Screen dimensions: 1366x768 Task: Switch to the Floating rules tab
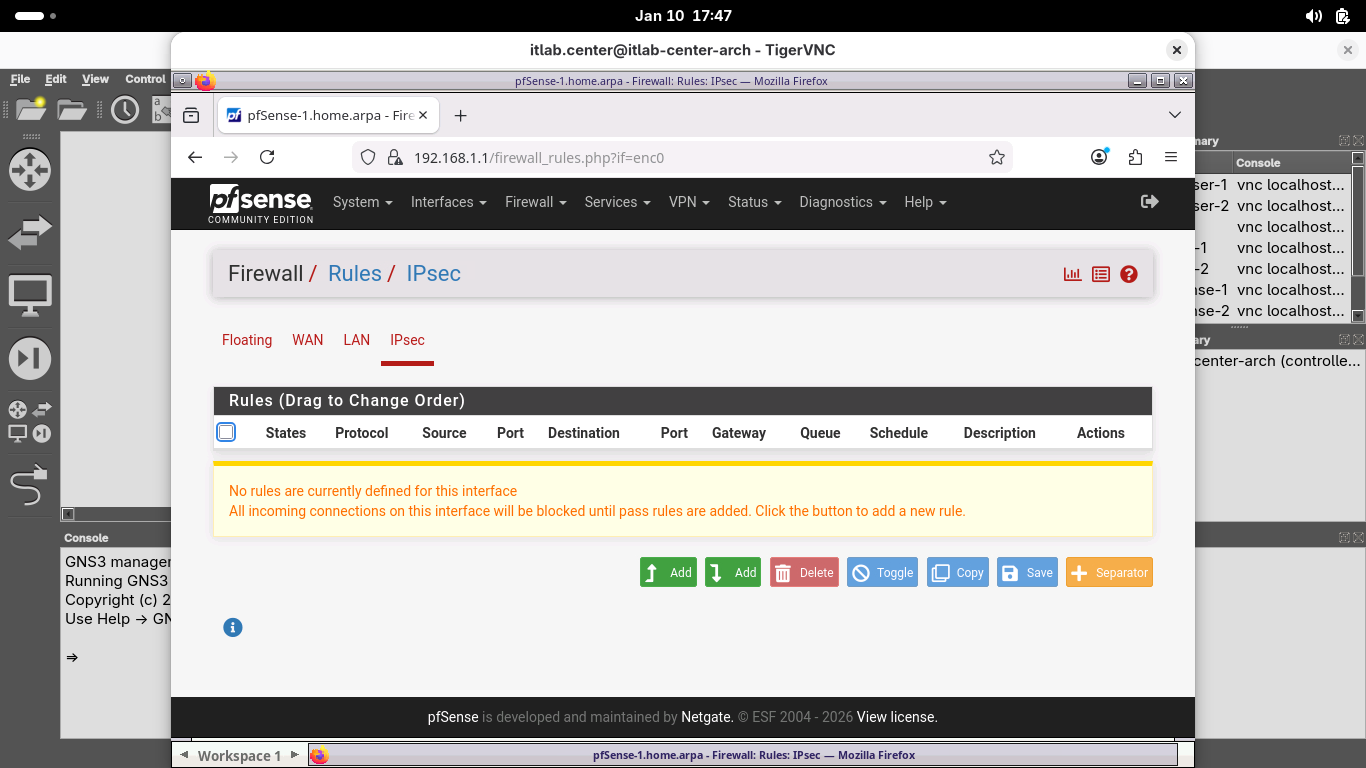247,340
